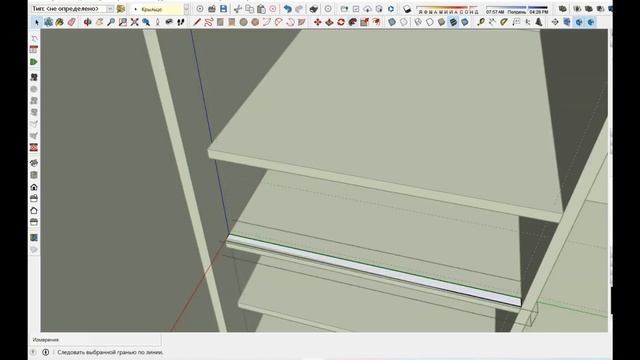The height and width of the screenshot is (360, 640).
Task: Toggle shadows display on or off
Action: pos(407,9)
